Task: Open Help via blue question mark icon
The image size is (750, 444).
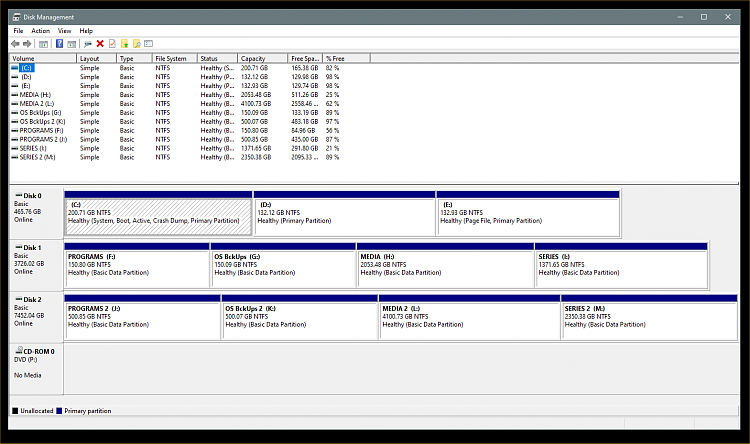Action: point(59,44)
